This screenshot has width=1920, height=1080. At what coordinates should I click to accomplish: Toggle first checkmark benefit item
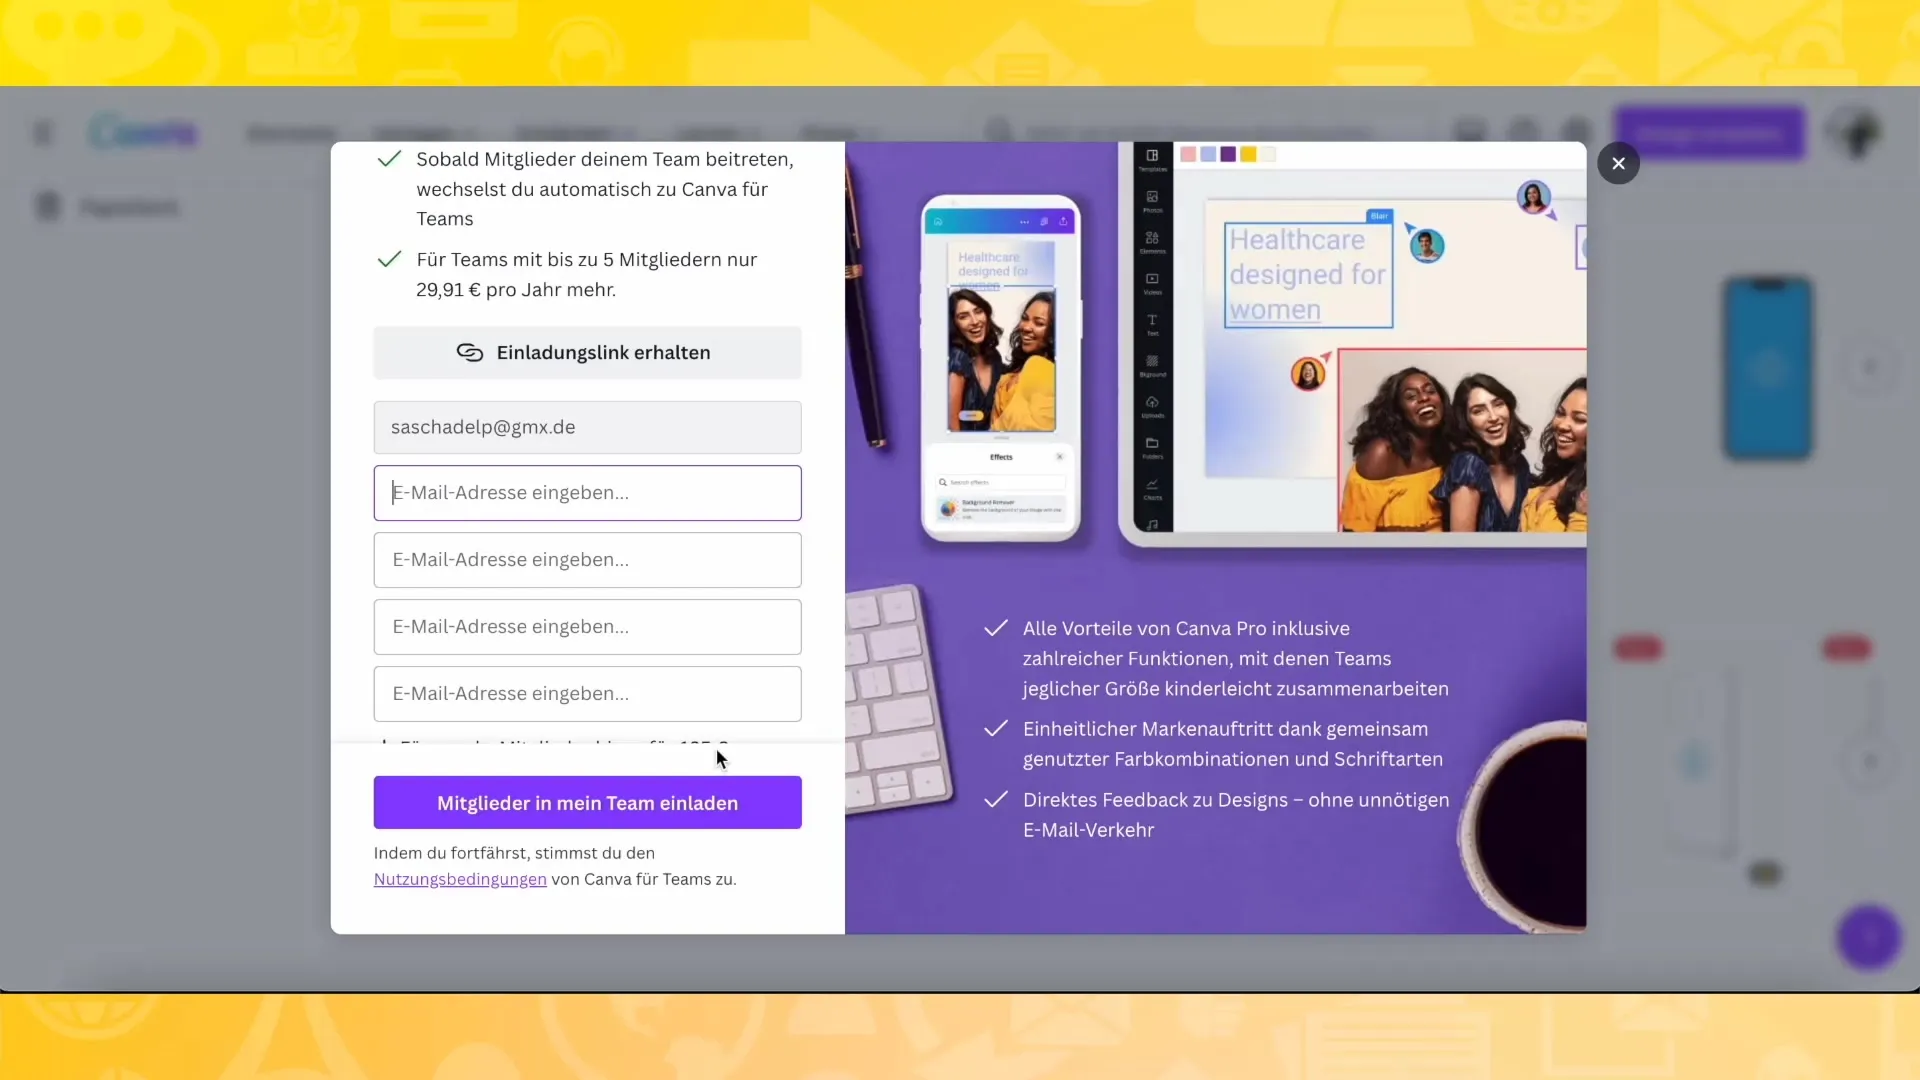click(x=390, y=158)
